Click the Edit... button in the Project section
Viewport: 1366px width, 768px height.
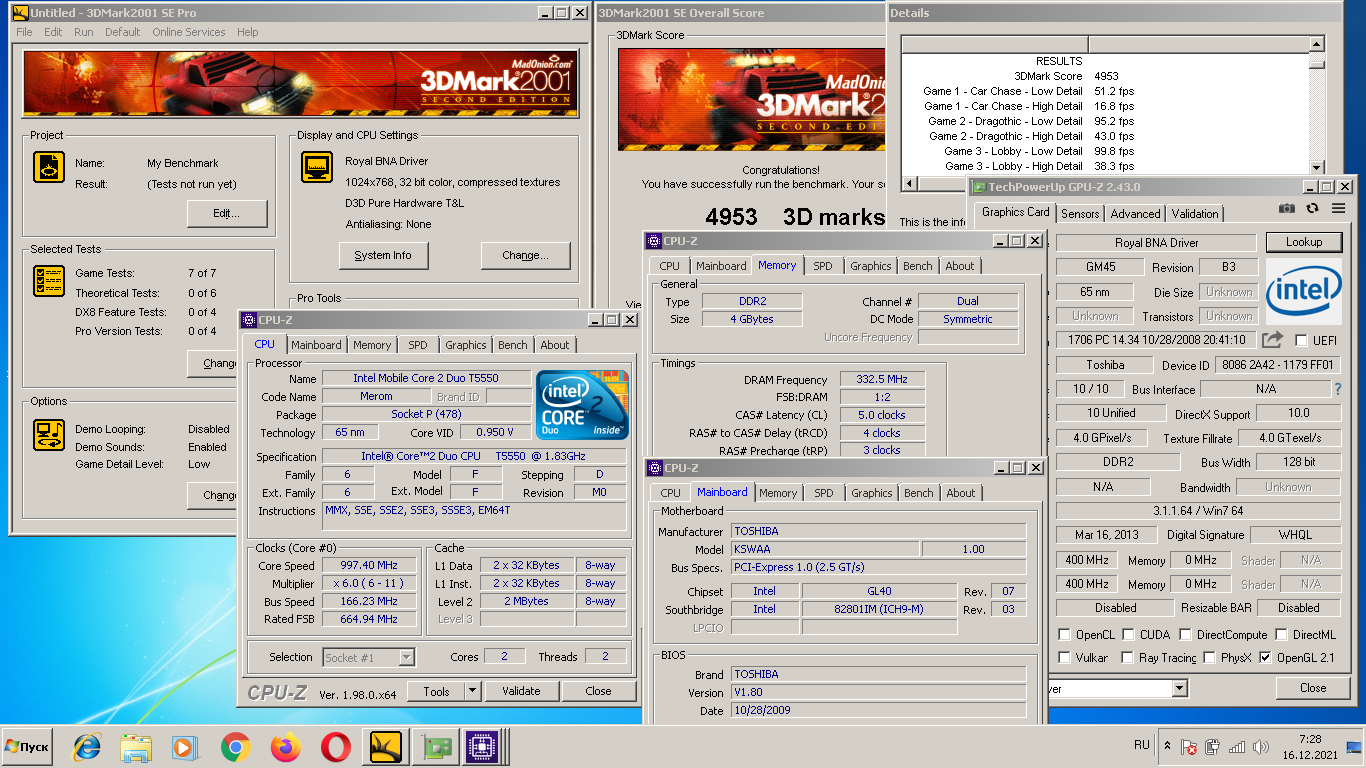point(227,213)
